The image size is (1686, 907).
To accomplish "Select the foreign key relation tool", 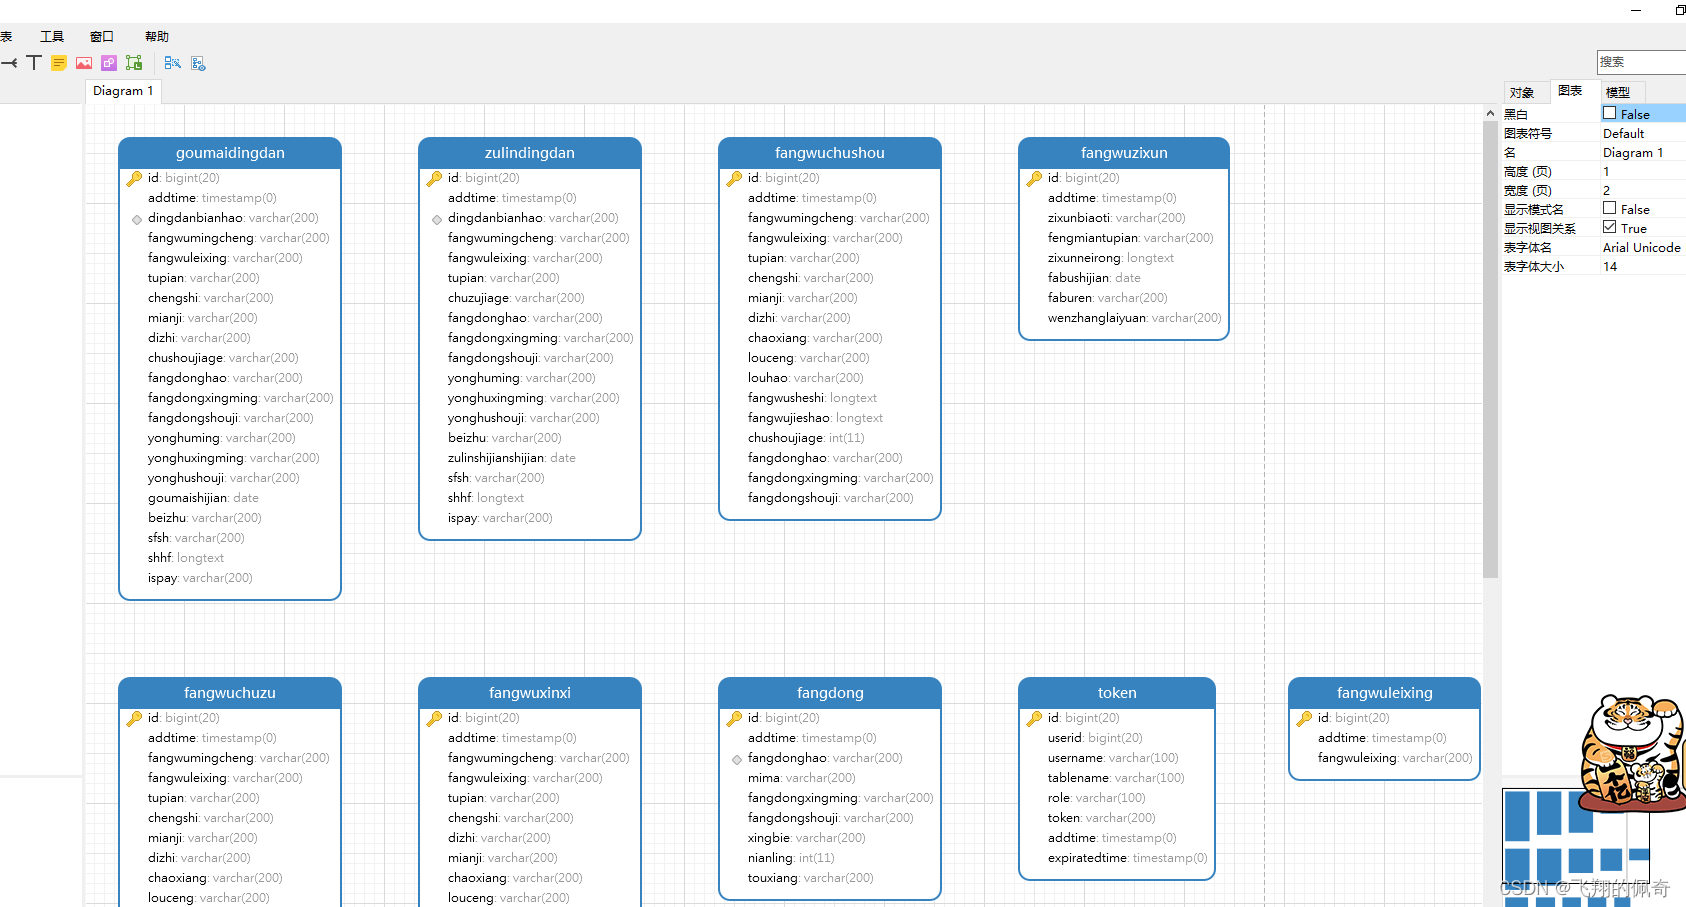I will [x=8, y=63].
